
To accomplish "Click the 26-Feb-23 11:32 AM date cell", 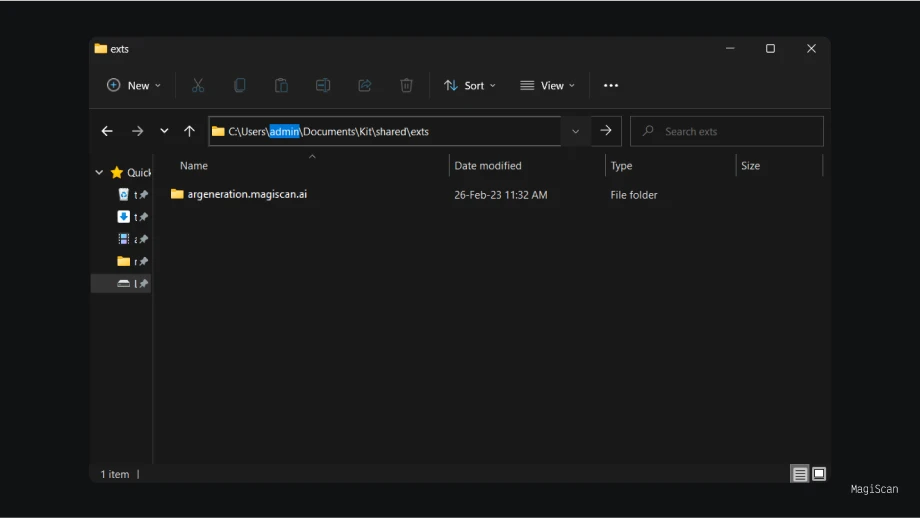I will (x=500, y=195).
